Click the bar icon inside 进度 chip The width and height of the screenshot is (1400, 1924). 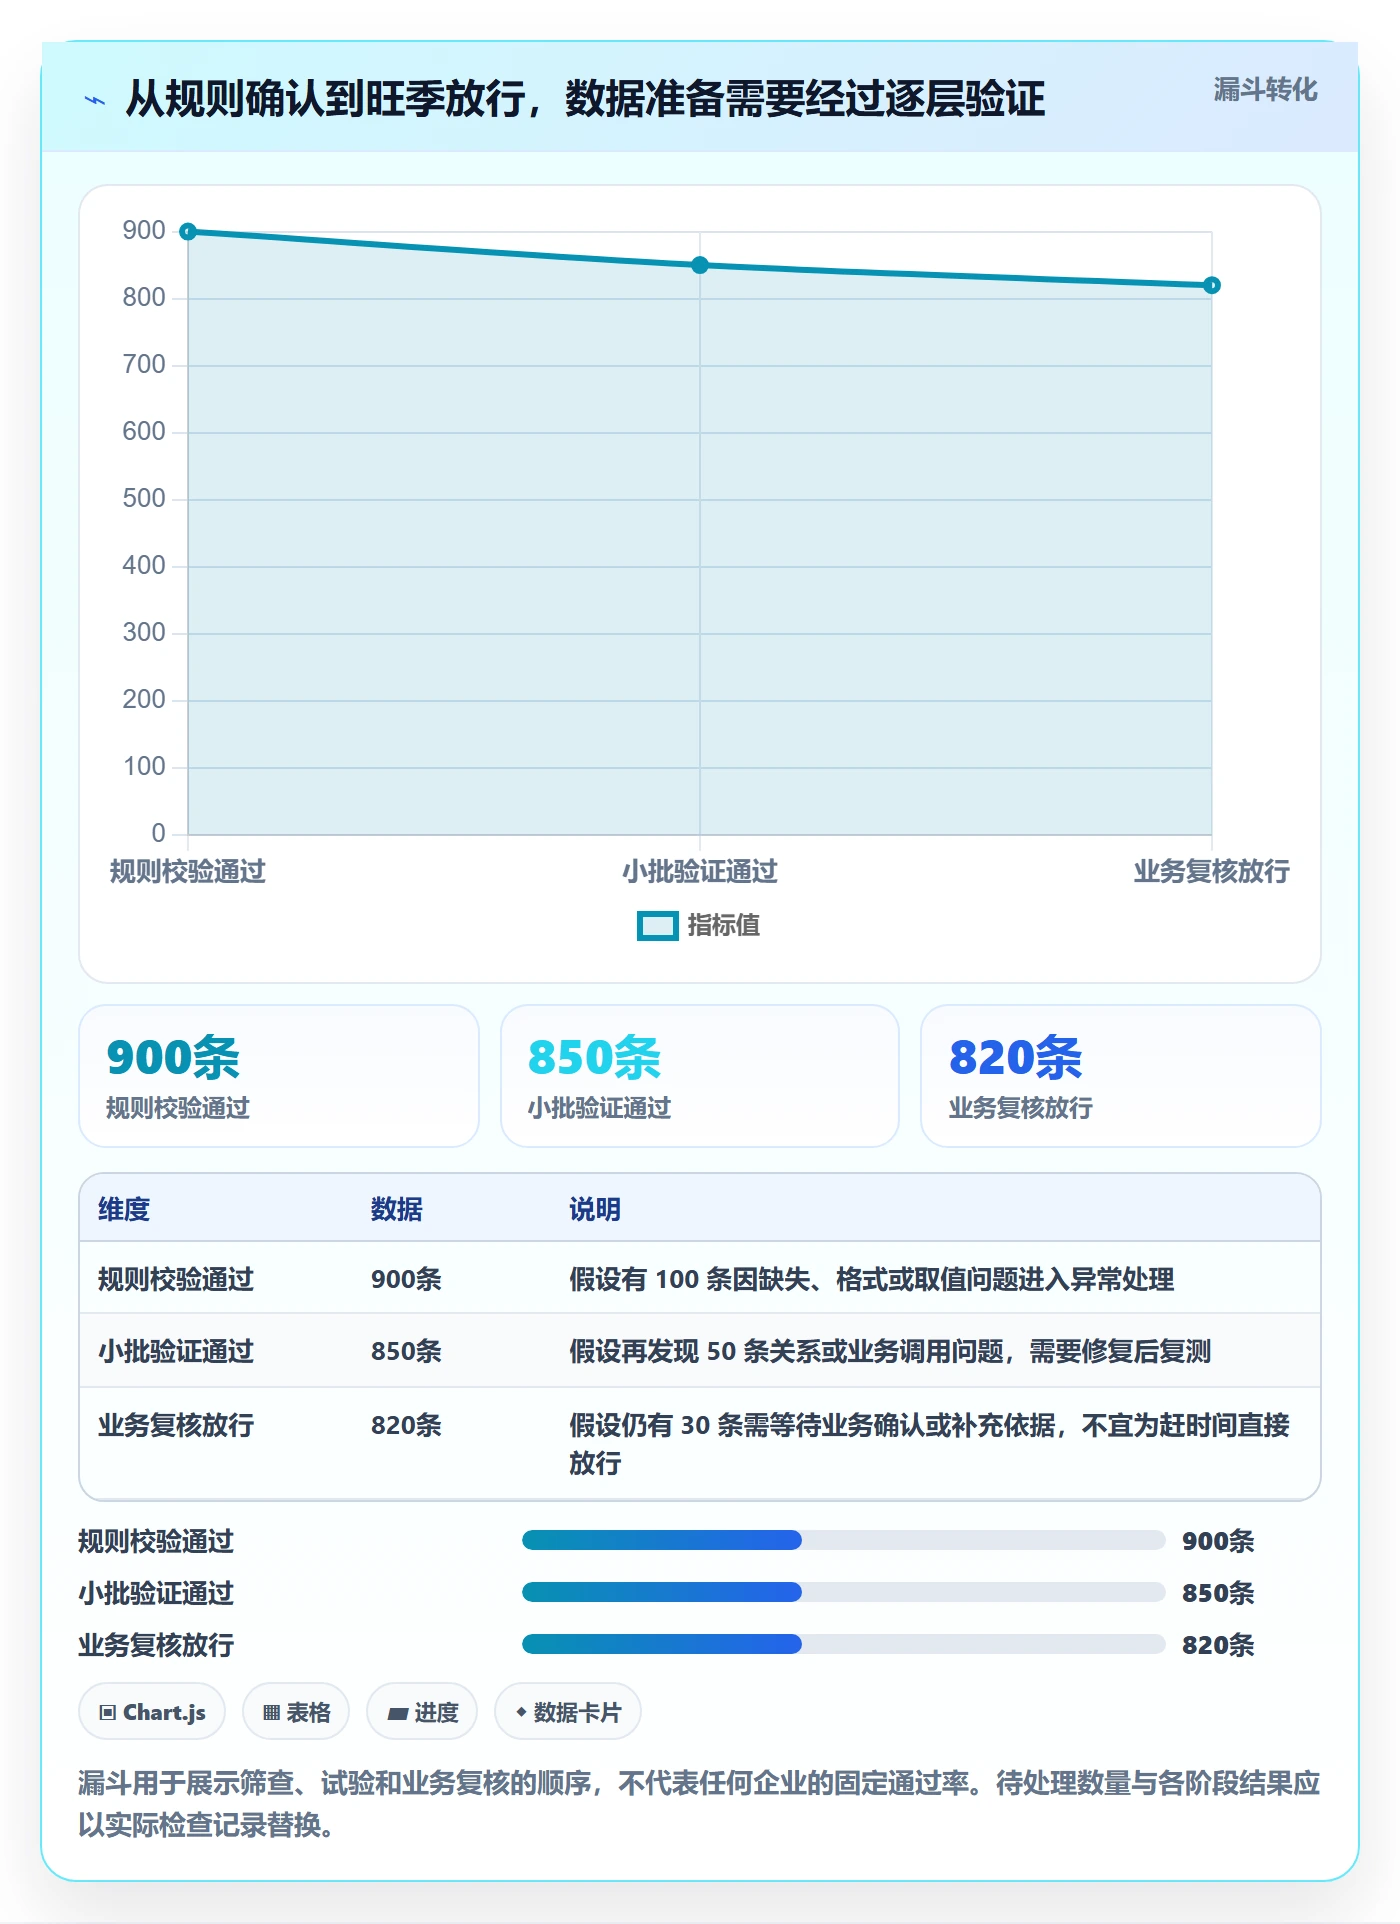click(397, 1713)
